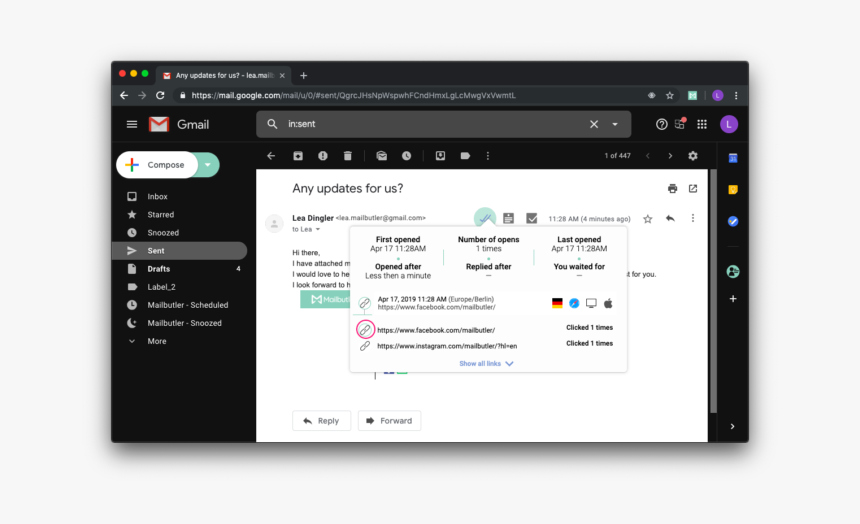Print the conversation
Image resolution: width=860 pixels, height=524 pixels.
[x=672, y=189]
